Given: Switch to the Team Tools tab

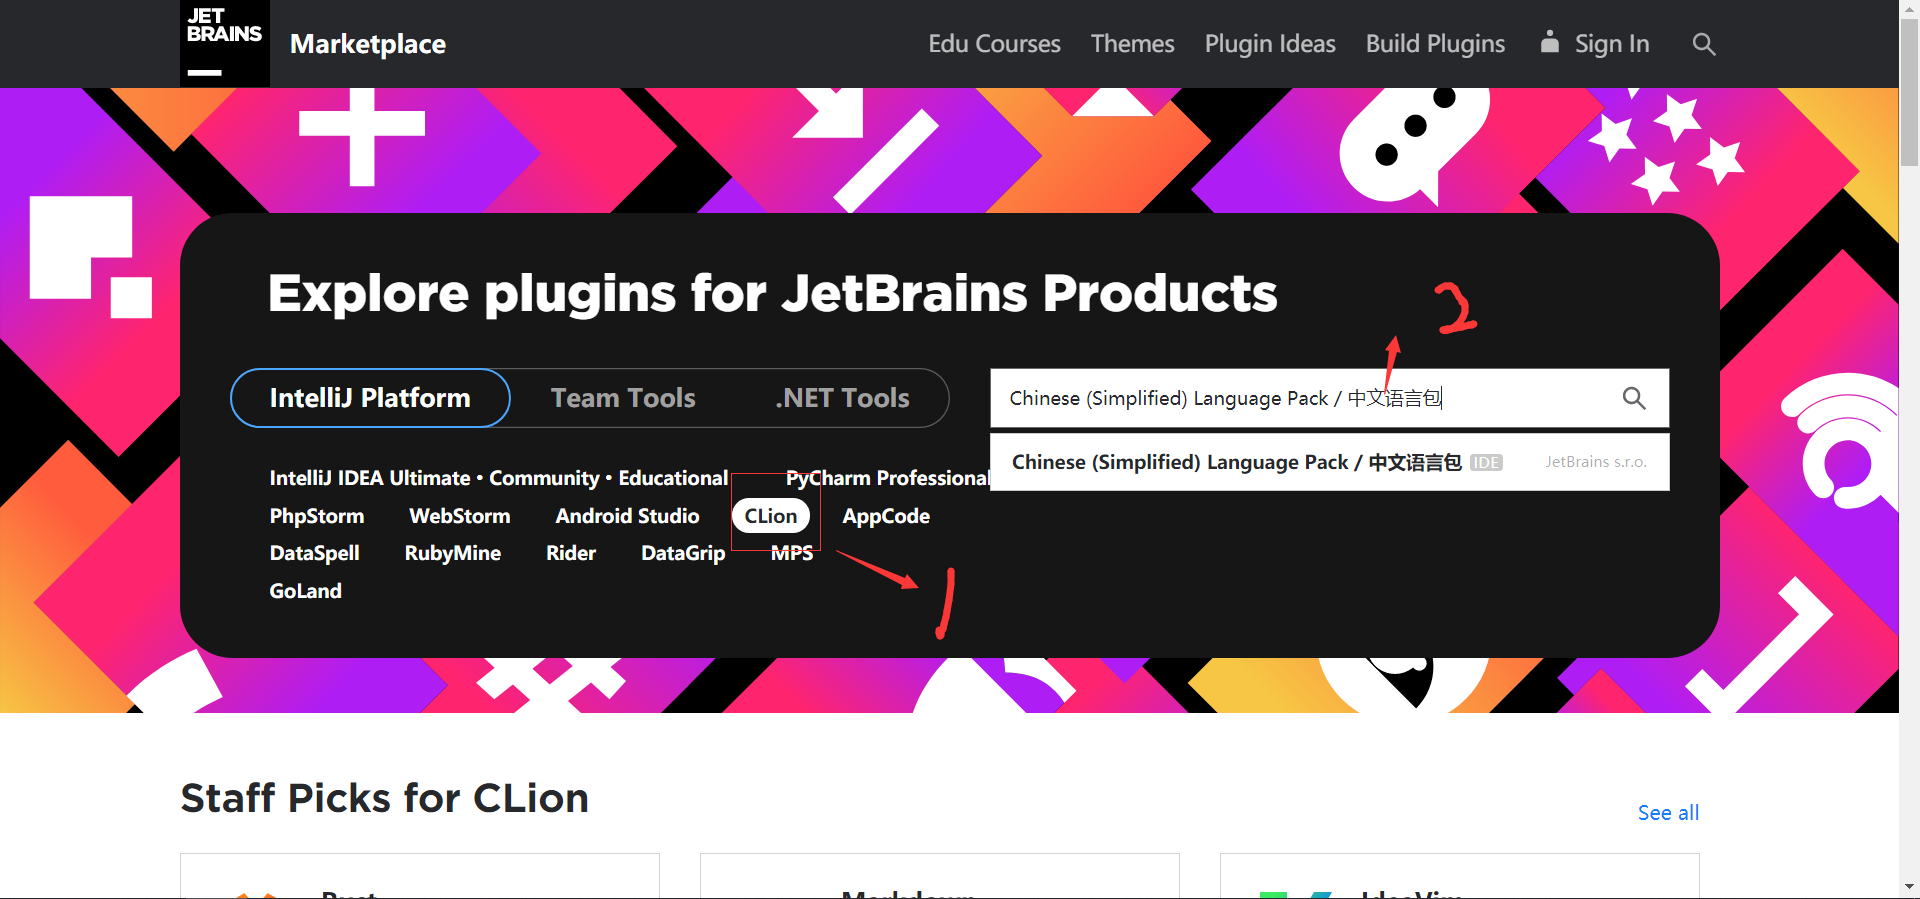Looking at the screenshot, I should point(623,398).
